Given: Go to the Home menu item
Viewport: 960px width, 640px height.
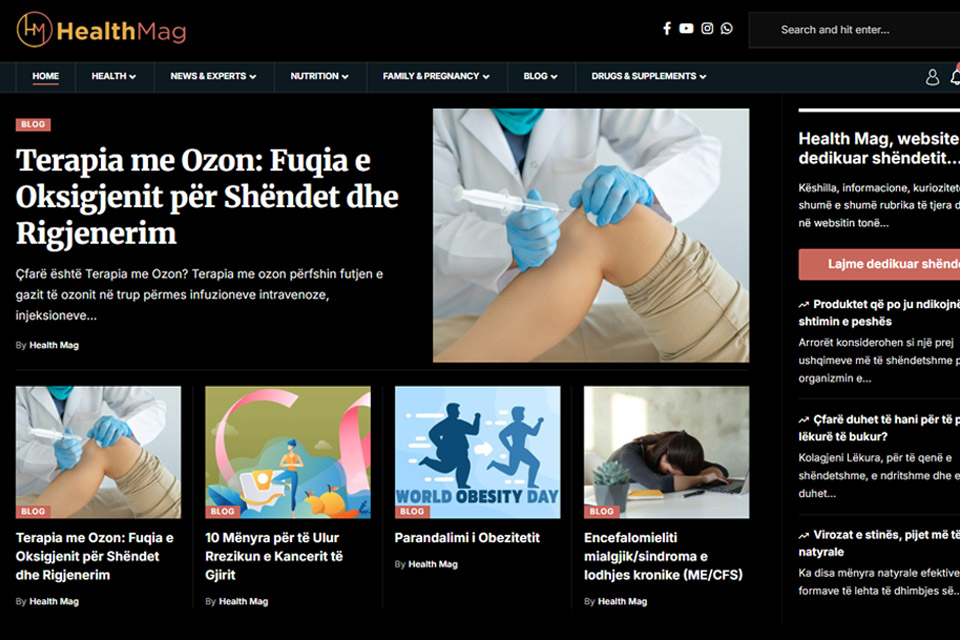Looking at the screenshot, I should tap(45, 77).
